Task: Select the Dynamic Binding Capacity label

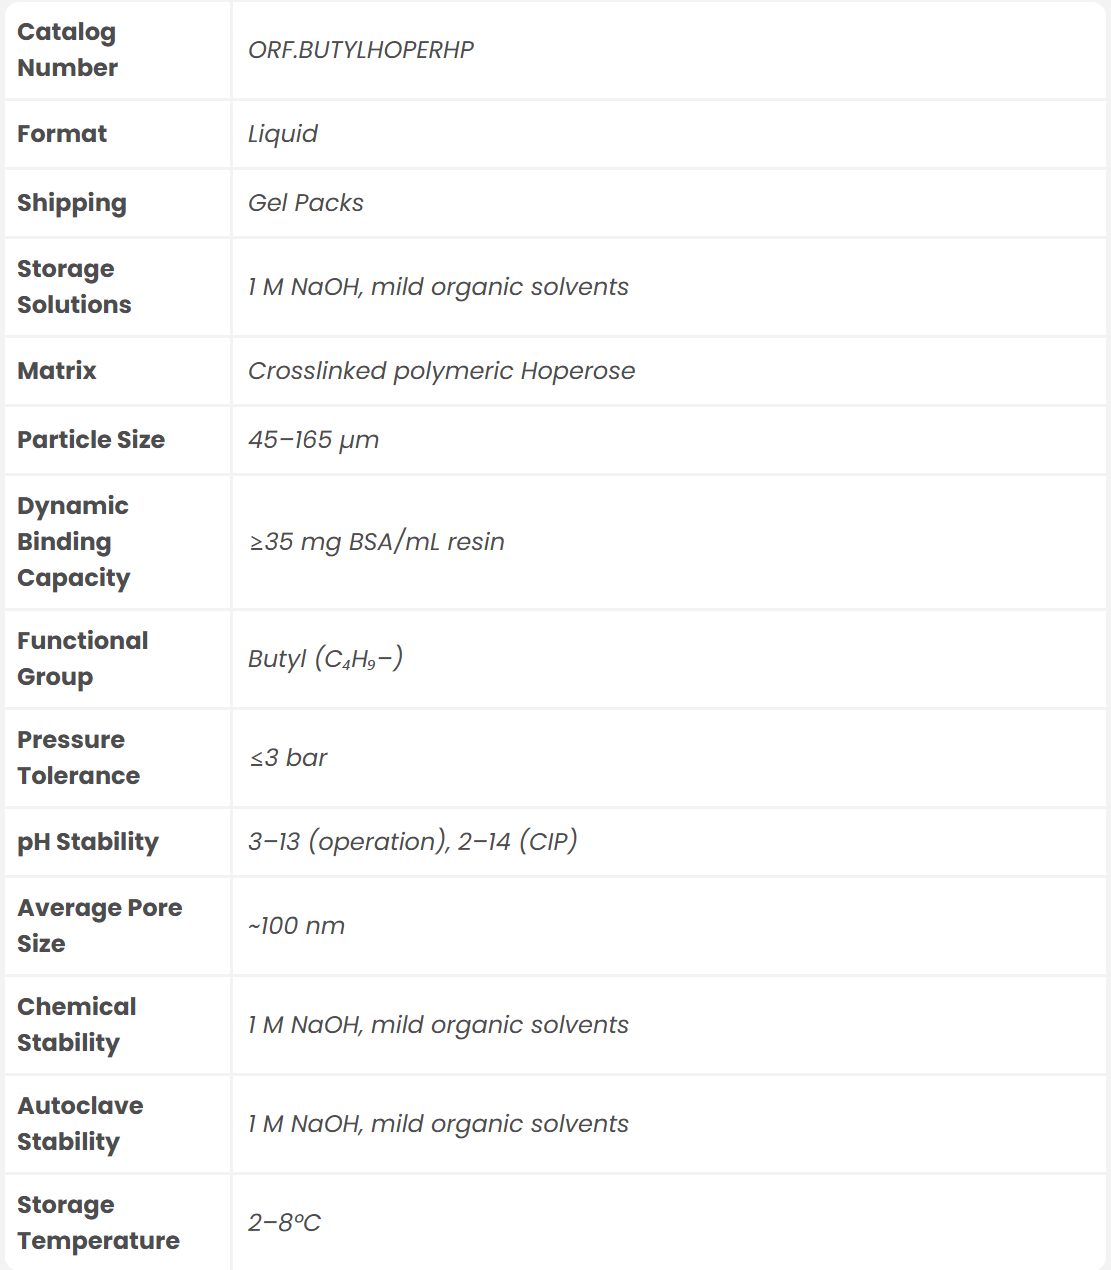Action: click(74, 542)
